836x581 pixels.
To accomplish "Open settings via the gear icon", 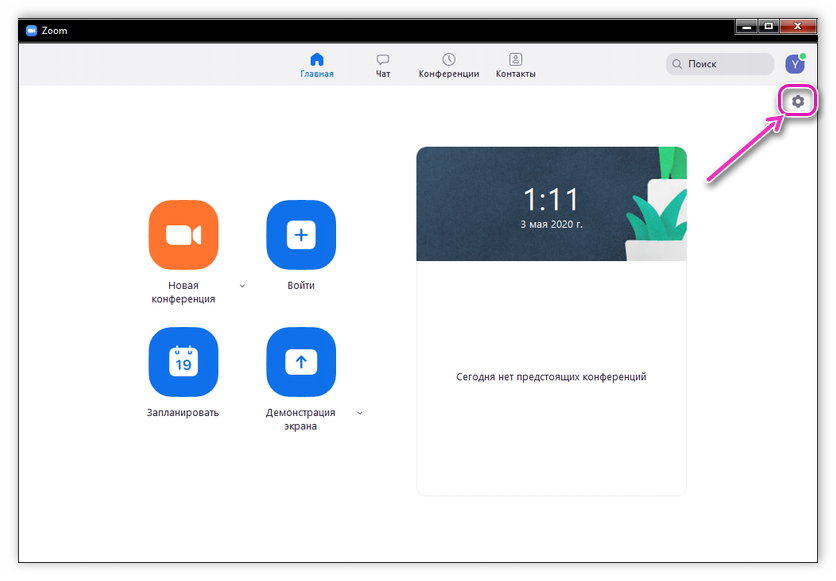I will [x=797, y=101].
